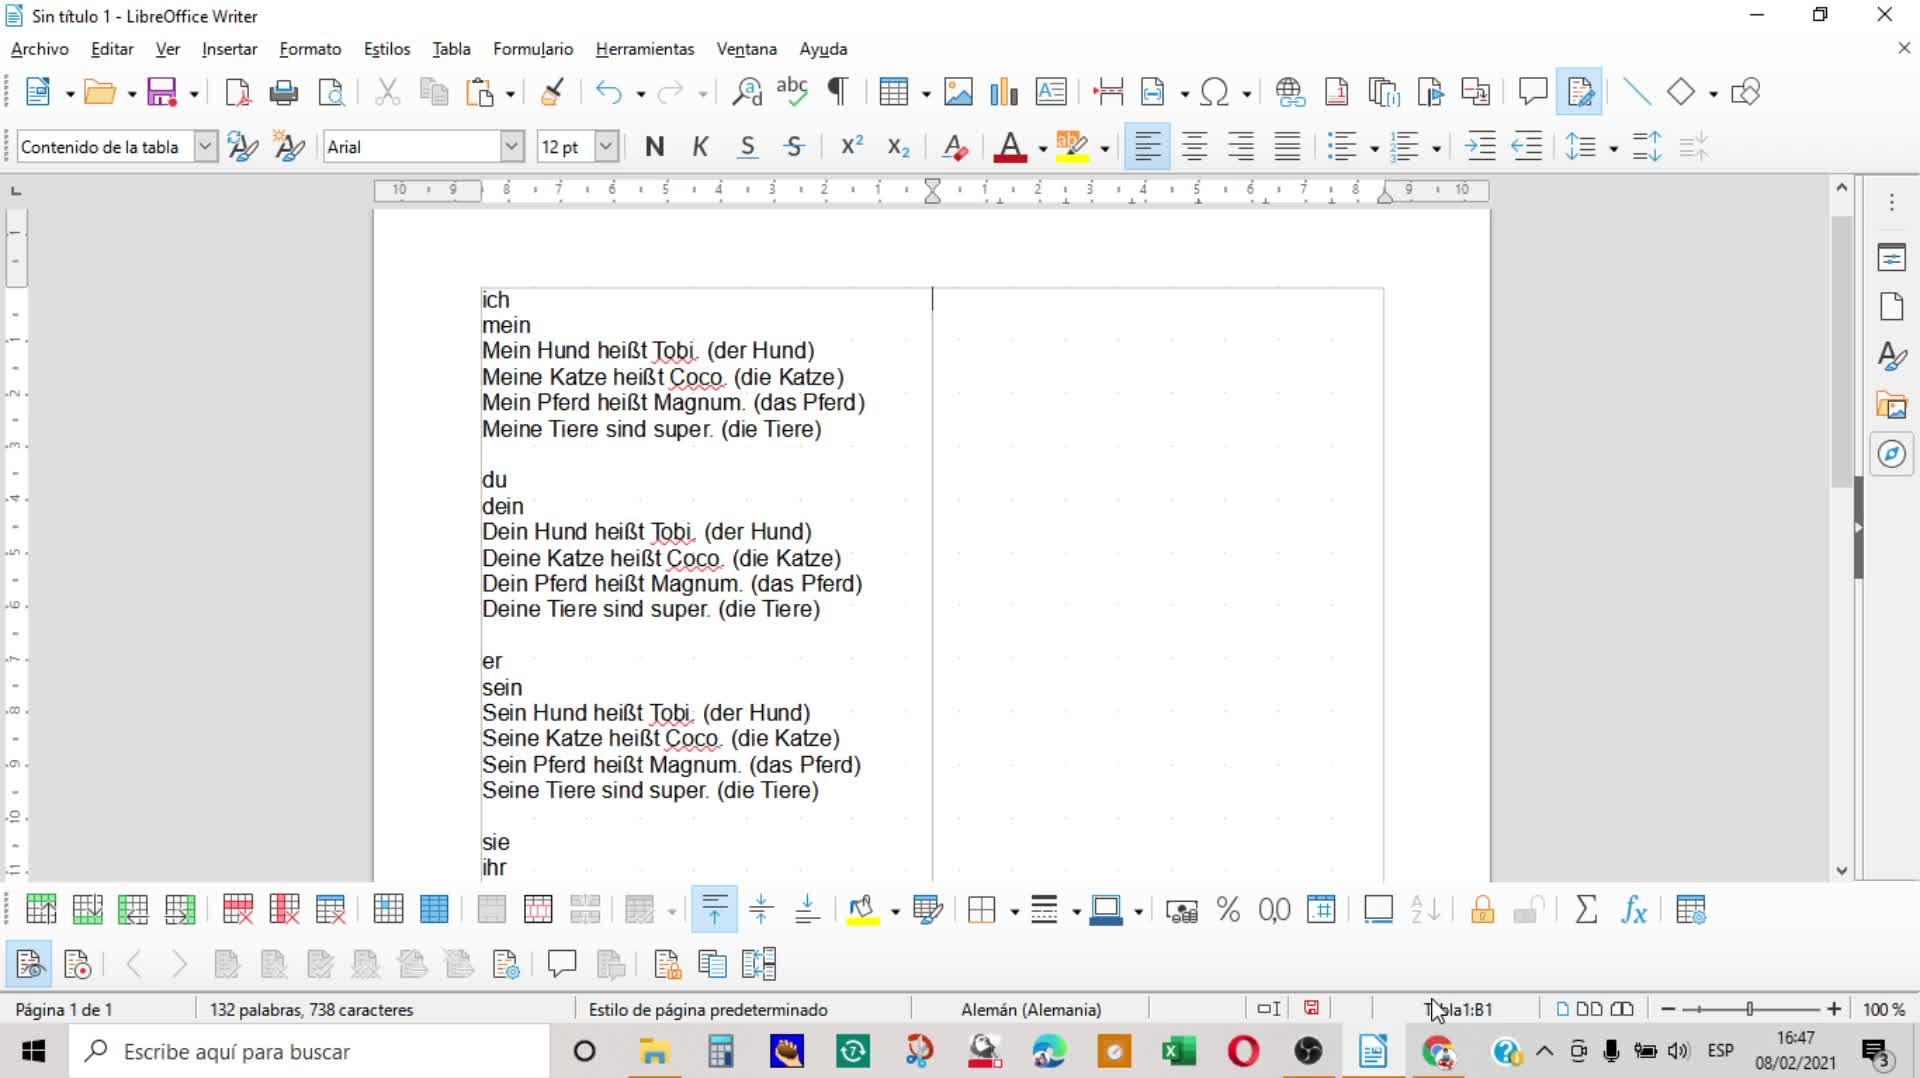This screenshot has height=1078, width=1920.
Task: Click the Print icon in the toolbar
Action: click(284, 93)
